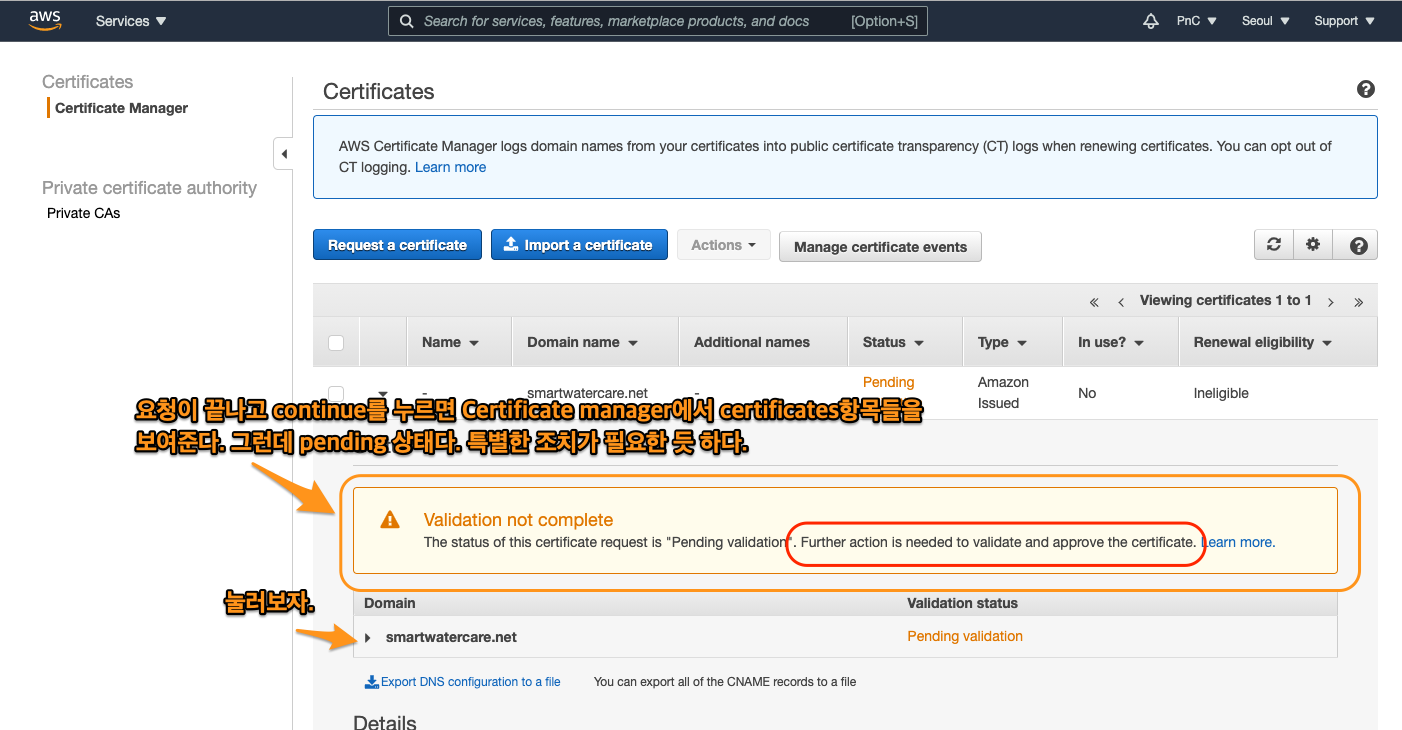Screen dimensions: 1402x730
Task: Expand the smartwatercare.net domain row
Action: pyautogui.click(x=368, y=638)
